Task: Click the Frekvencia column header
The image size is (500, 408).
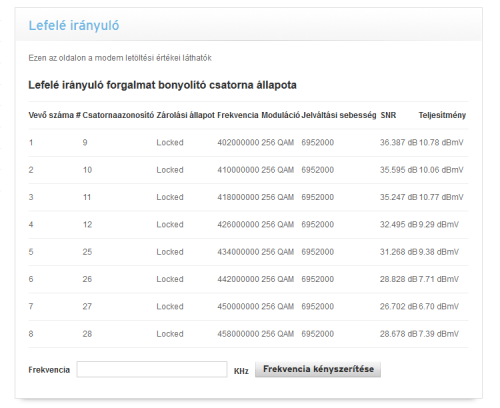Action: pyautogui.click(x=238, y=115)
